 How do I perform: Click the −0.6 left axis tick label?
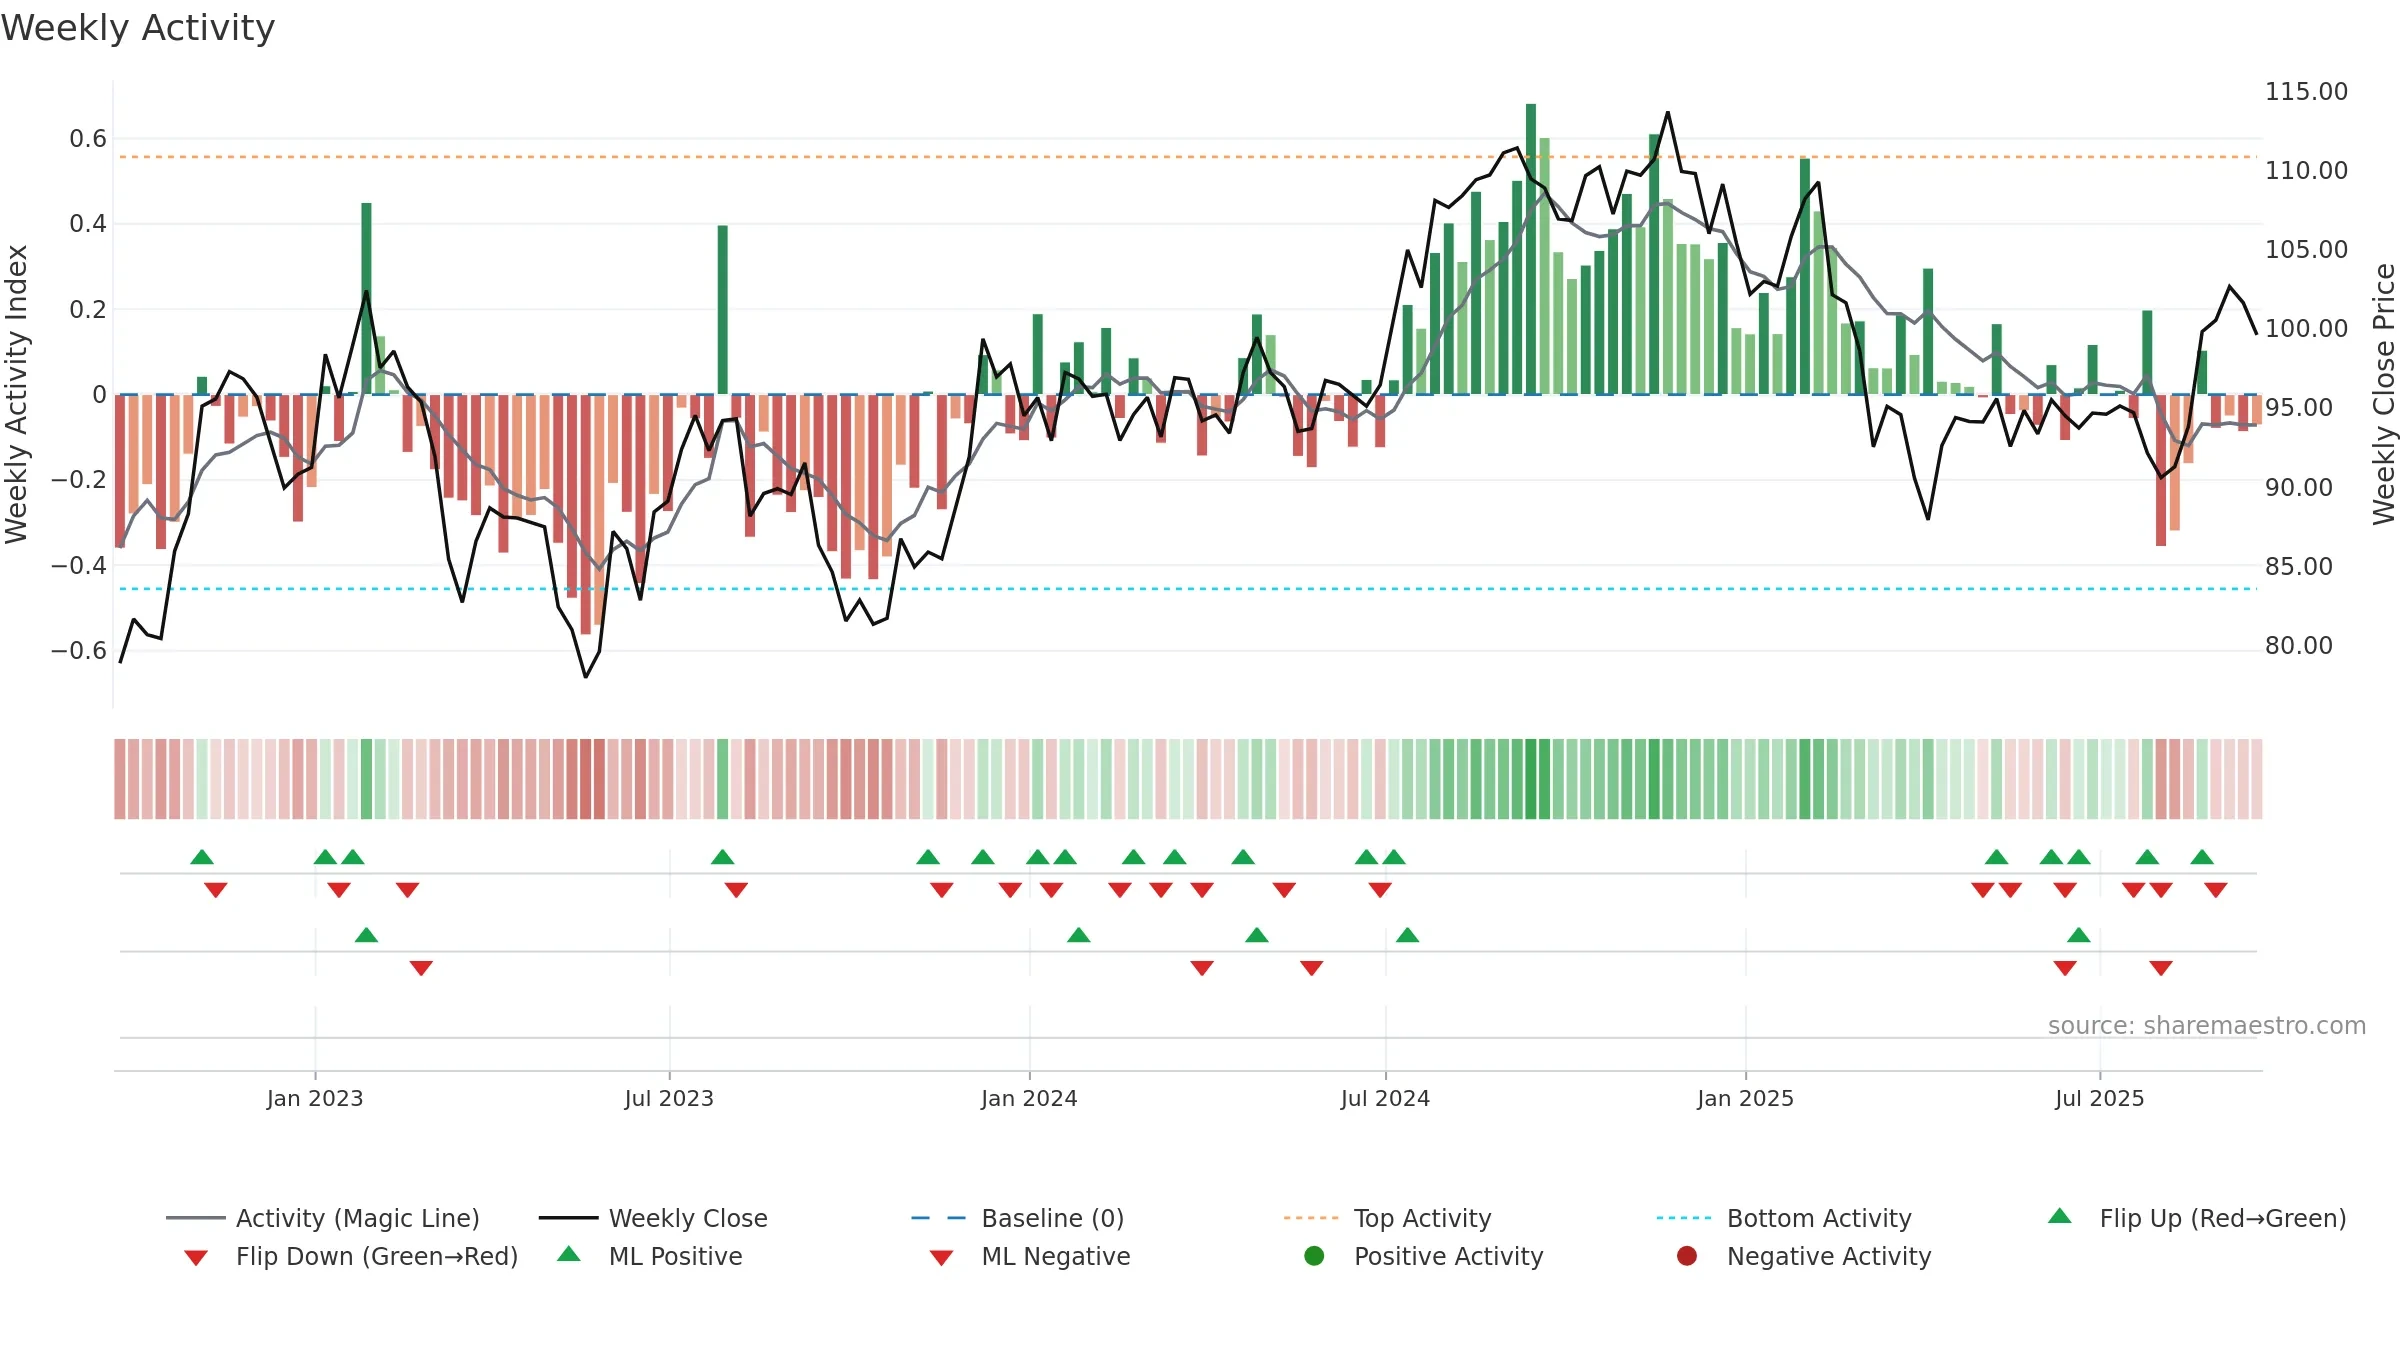(79, 650)
